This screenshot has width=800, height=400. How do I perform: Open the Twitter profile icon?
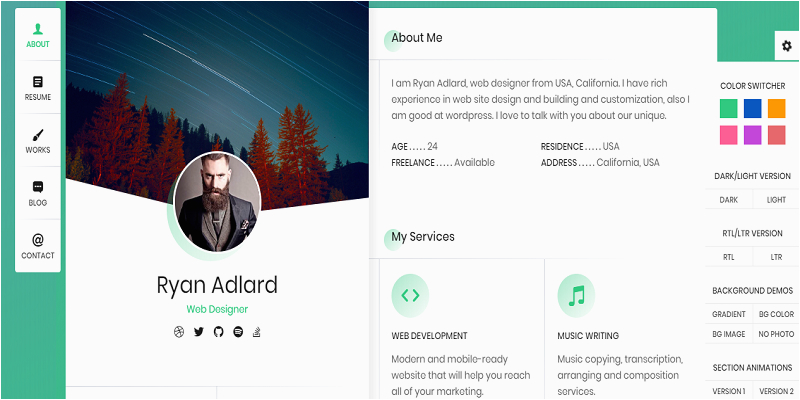(198, 332)
